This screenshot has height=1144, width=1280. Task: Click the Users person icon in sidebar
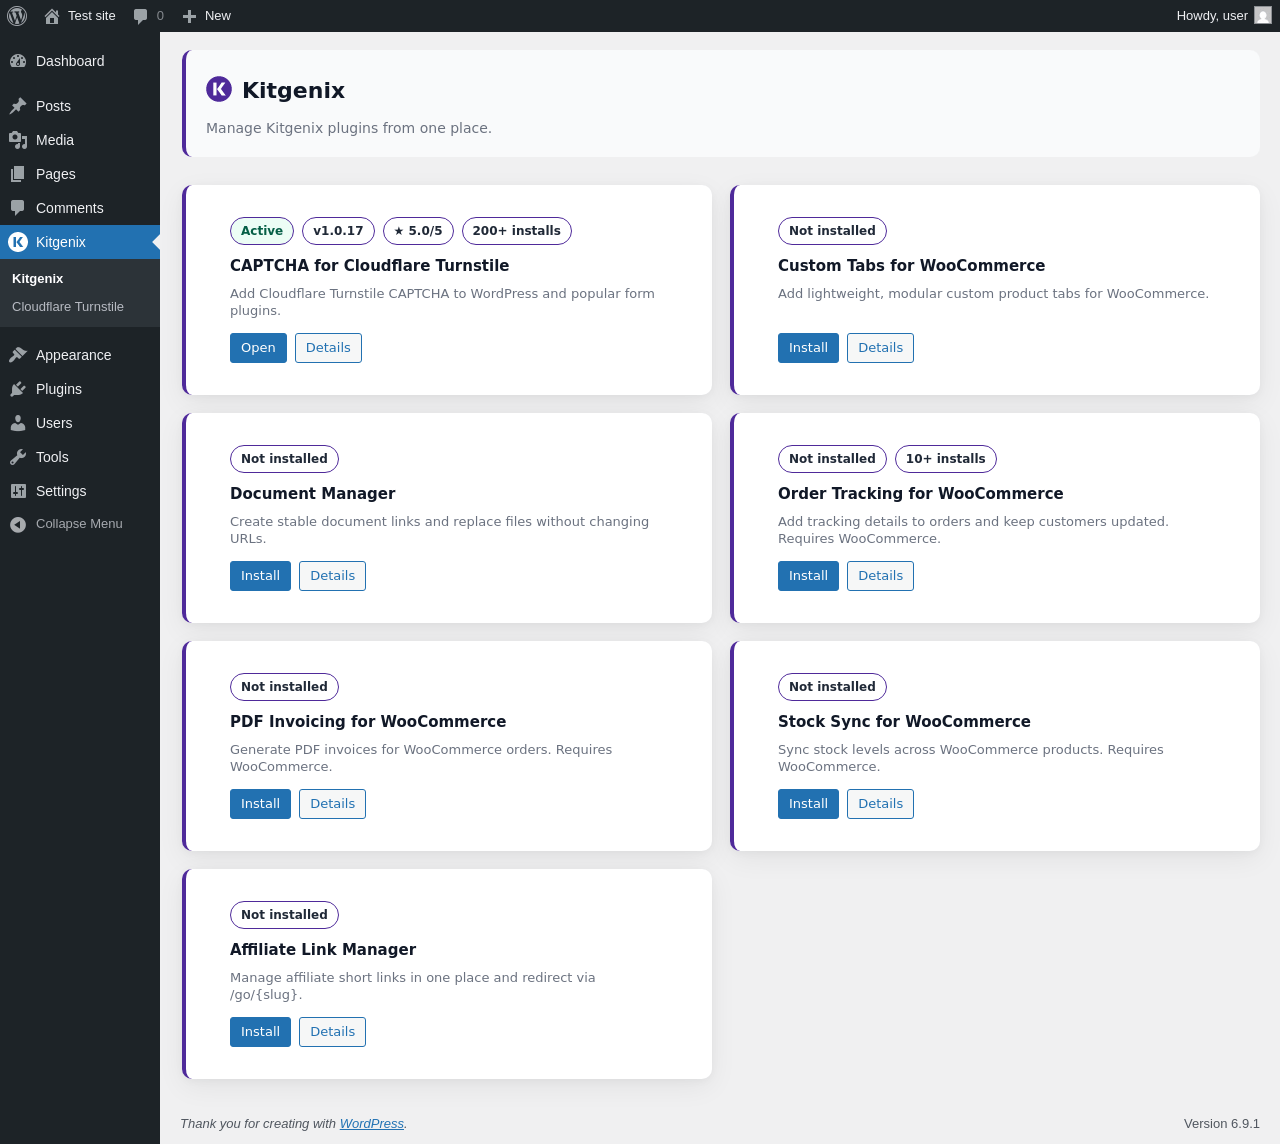pos(18,423)
